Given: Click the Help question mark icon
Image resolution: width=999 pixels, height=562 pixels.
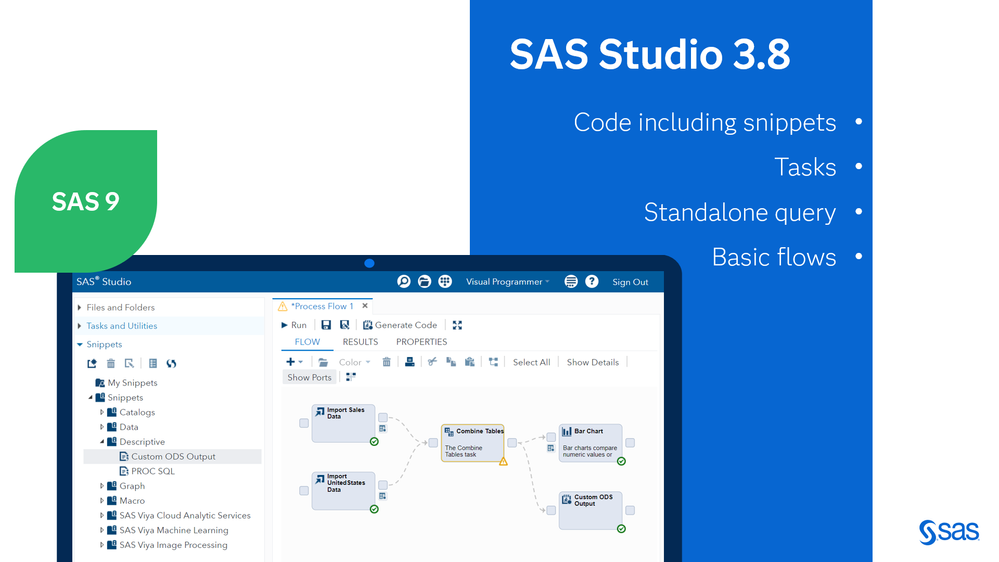Looking at the screenshot, I should [592, 282].
